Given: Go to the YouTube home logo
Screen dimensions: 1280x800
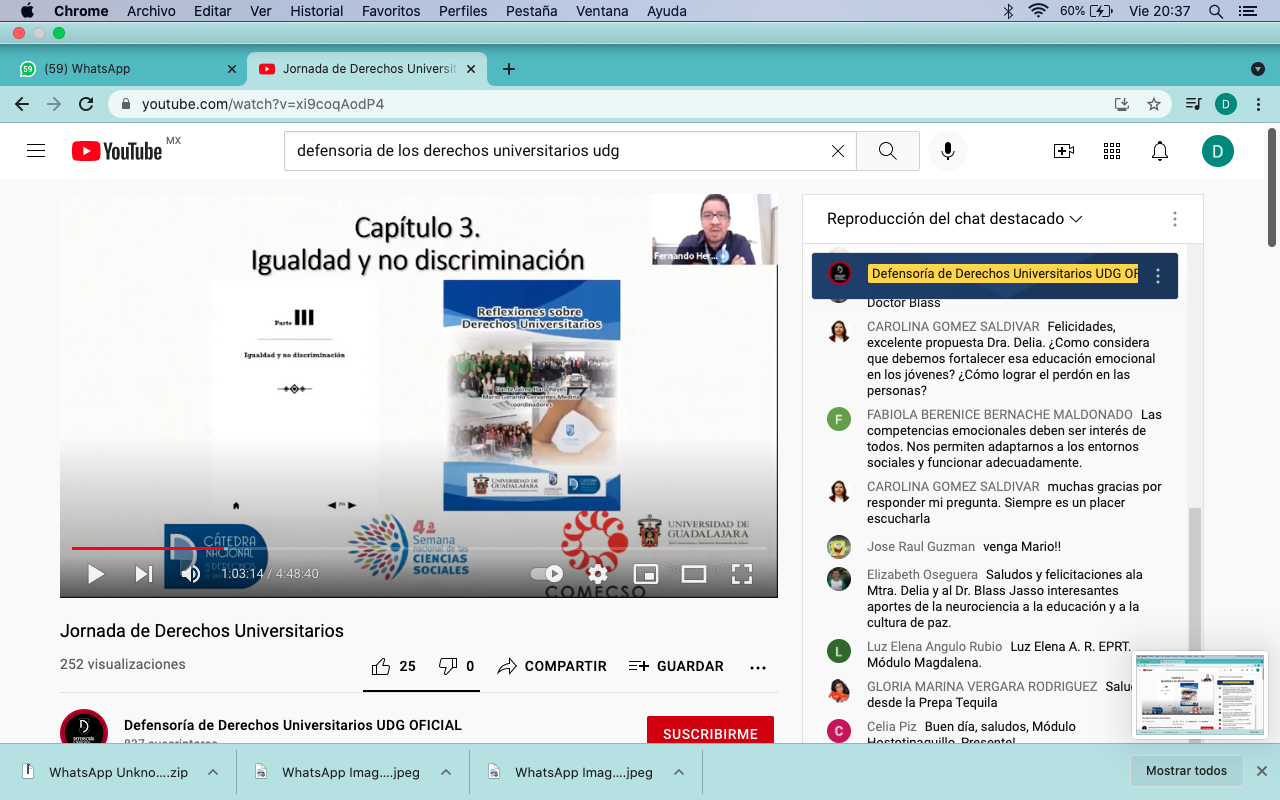Looking at the screenshot, I should pos(117,151).
